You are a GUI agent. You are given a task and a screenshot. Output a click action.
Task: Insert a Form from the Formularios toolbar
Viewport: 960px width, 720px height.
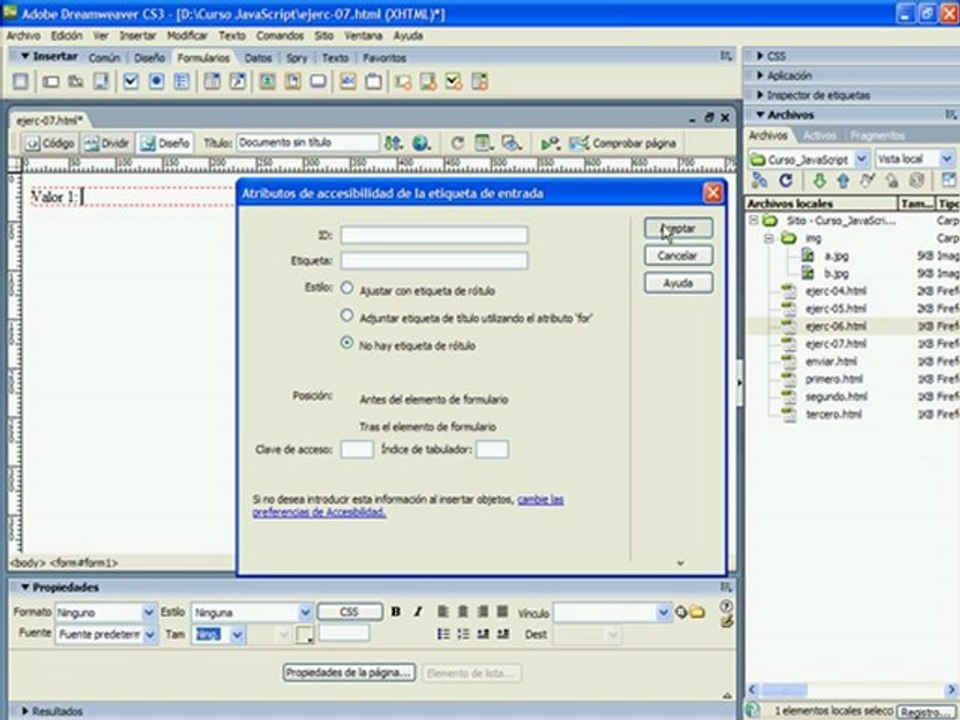[x=20, y=81]
